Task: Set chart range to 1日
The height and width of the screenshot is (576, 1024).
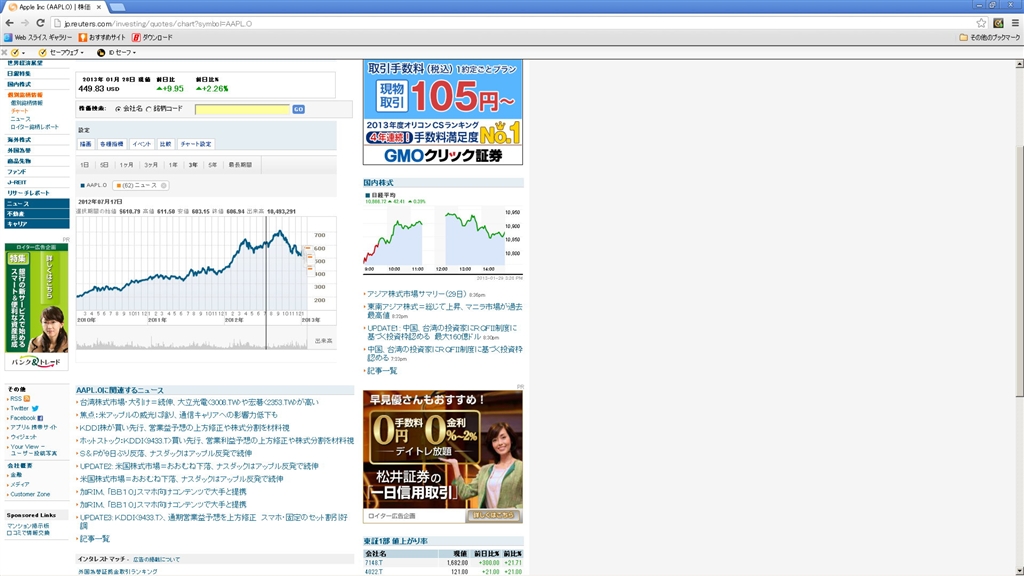Action: [84, 165]
